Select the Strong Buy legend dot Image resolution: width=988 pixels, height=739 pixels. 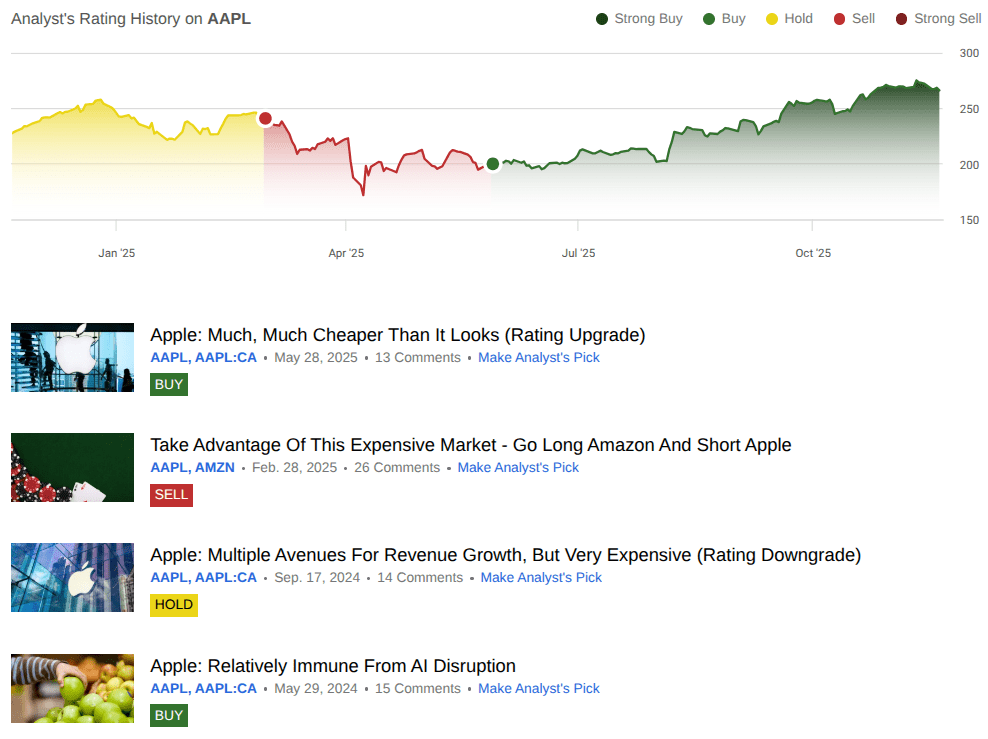[x=600, y=18]
